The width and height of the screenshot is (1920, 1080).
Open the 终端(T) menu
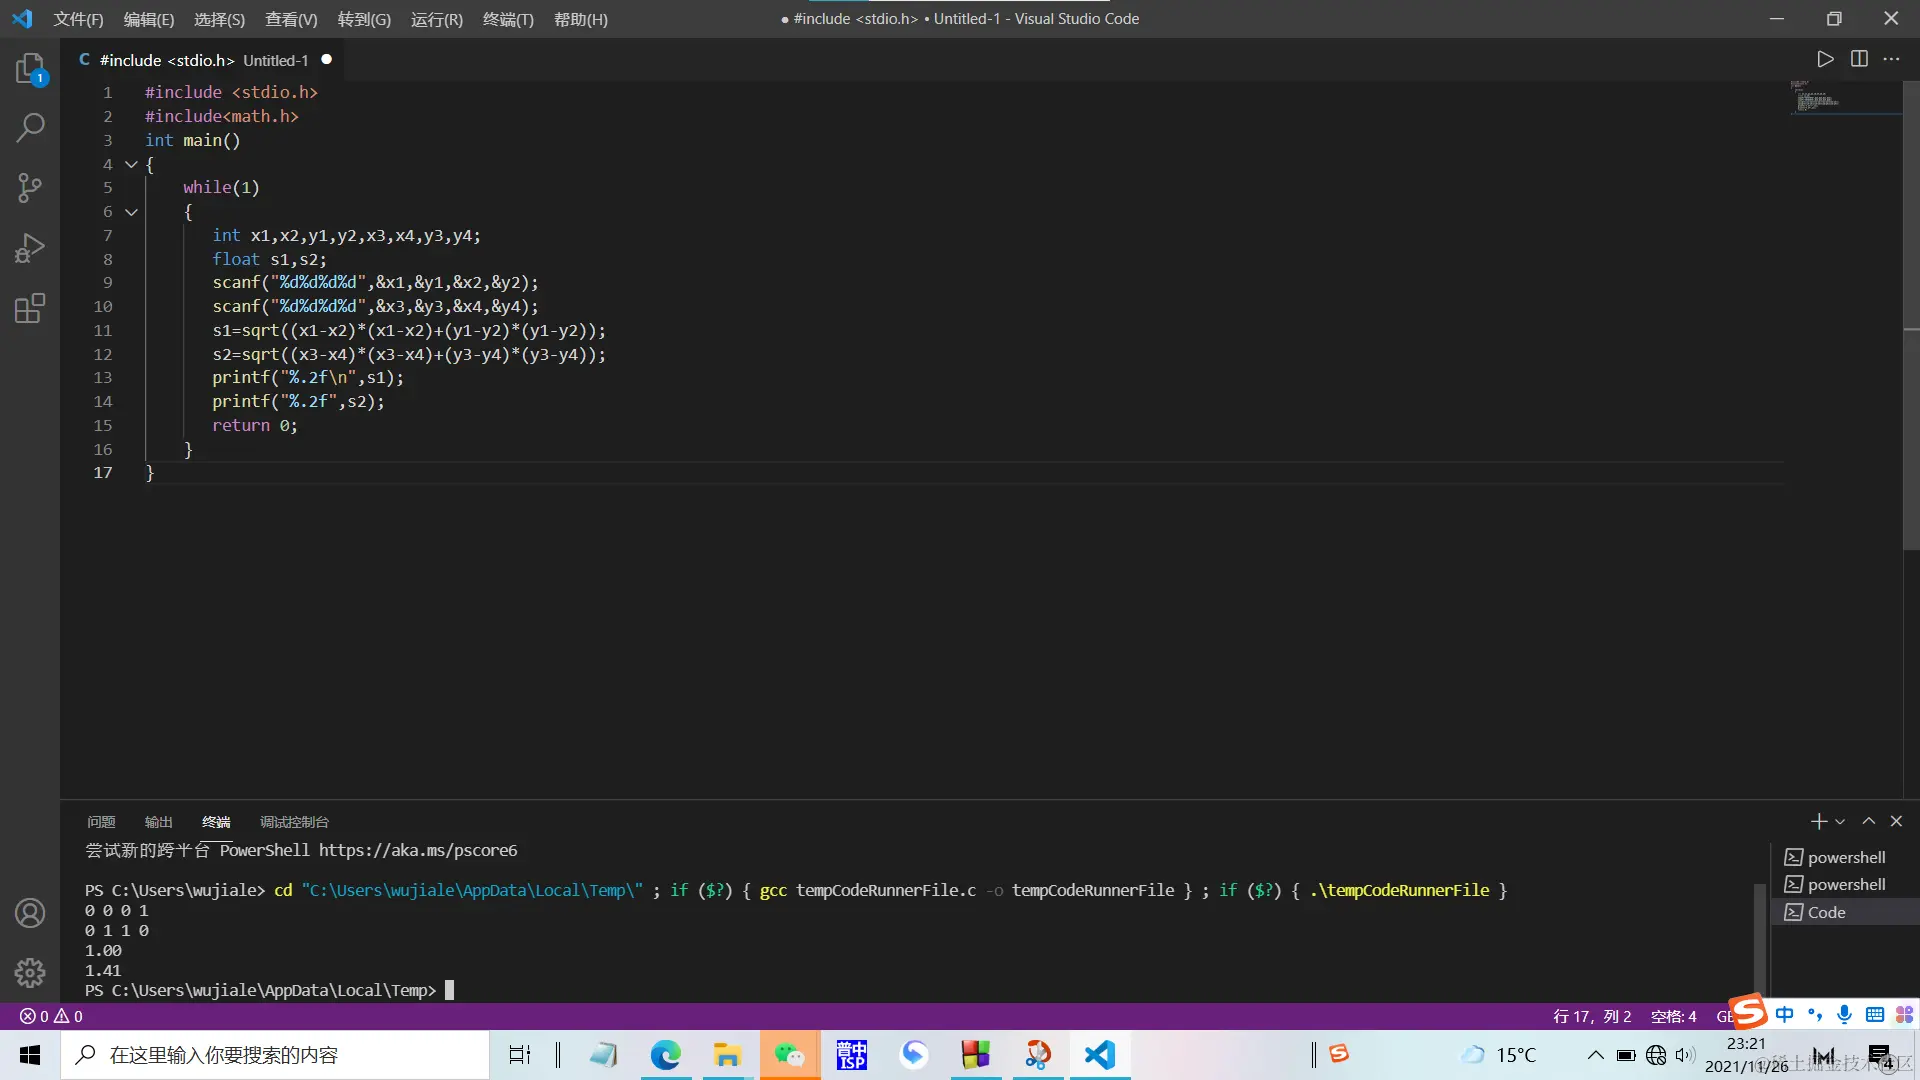pyautogui.click(x=508, y=19)
